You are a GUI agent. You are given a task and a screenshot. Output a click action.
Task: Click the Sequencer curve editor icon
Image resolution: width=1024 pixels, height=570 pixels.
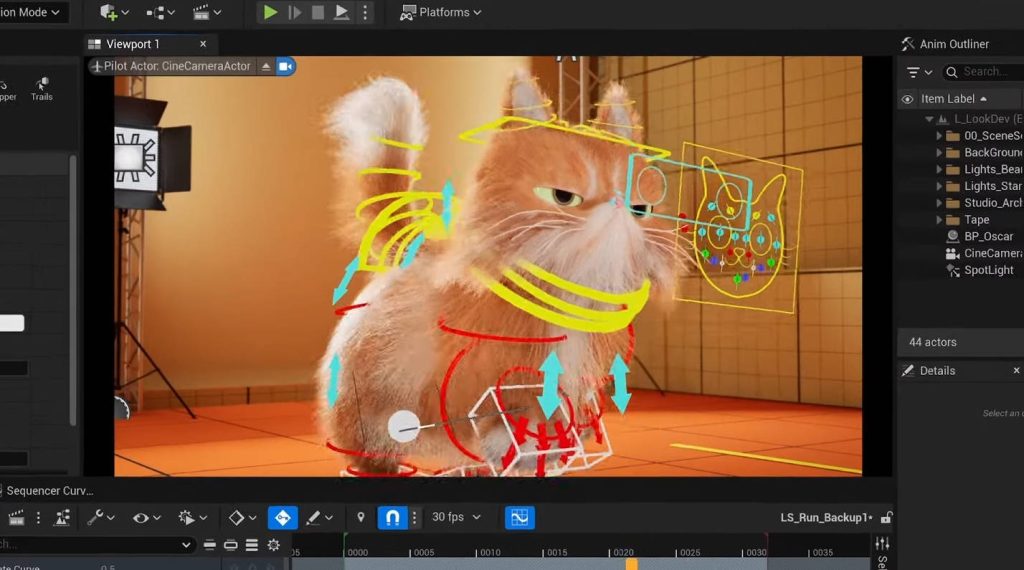519,517
